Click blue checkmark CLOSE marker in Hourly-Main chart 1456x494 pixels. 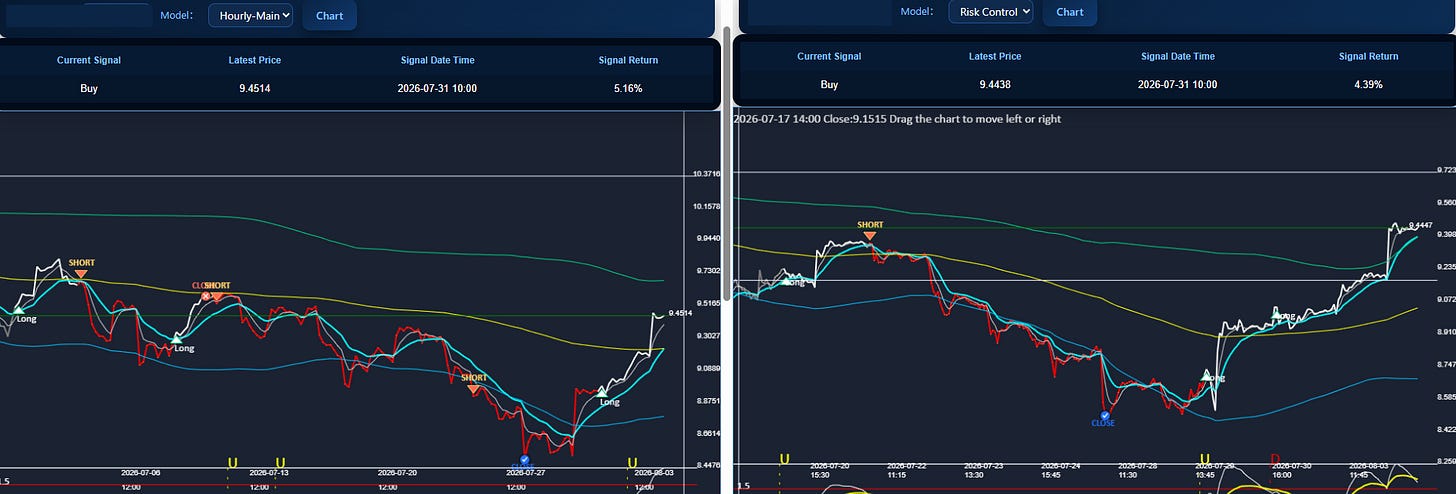pos(524,461)
